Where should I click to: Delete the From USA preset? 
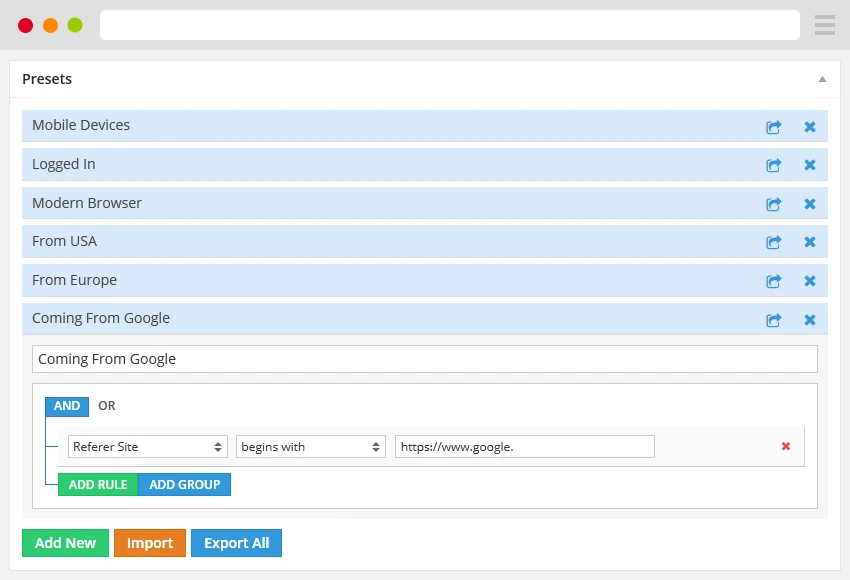[810, 242]
